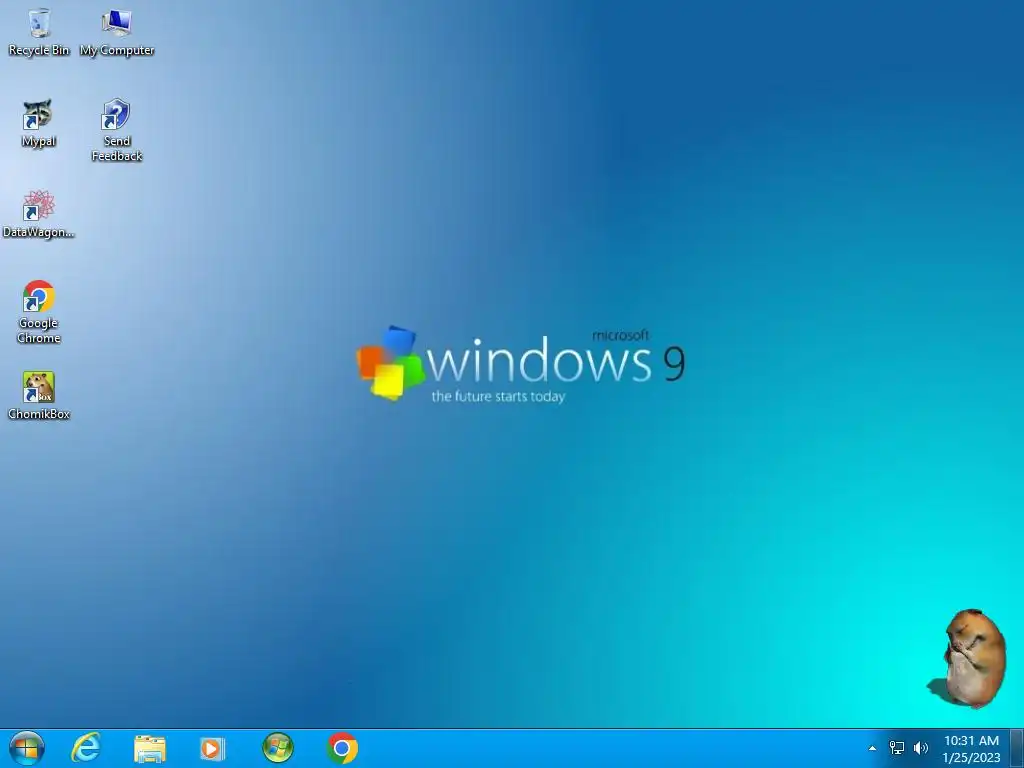Image resolution: width=1024 pixels, height=768 pixels.
Task: Open the clock showing 10:31 AM
Action: tap(971, 748)
